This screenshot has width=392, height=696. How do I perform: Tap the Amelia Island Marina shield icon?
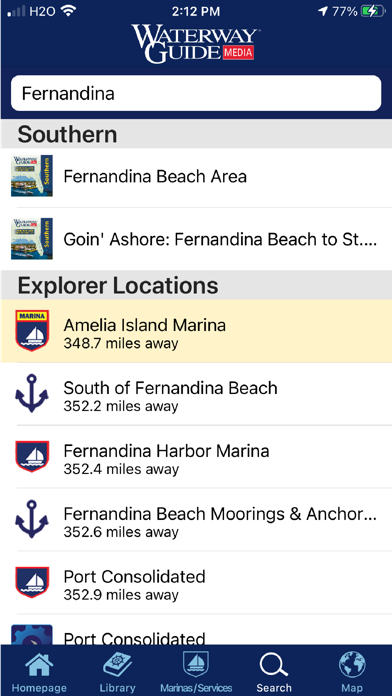tap(32, 331)
